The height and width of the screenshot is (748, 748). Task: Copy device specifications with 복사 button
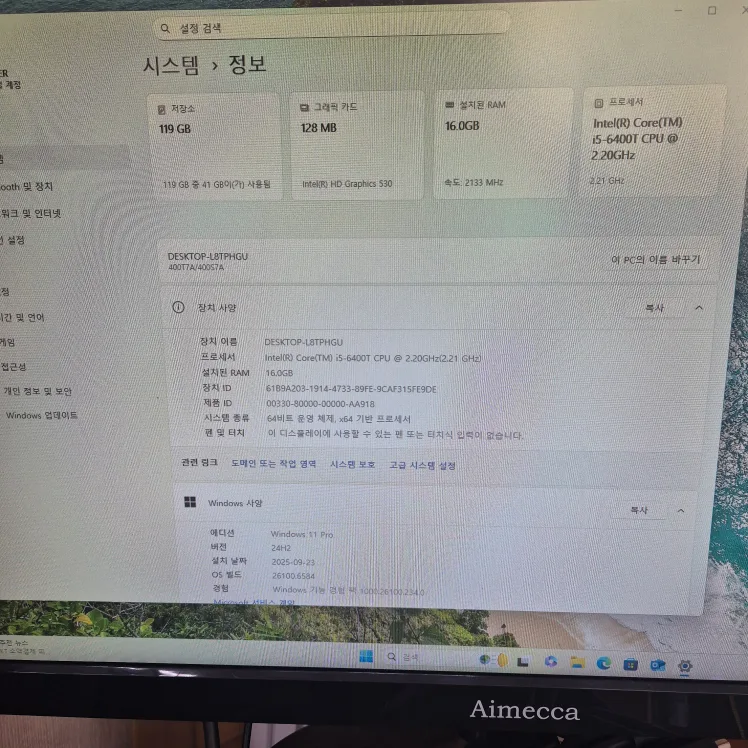(654, 308)
